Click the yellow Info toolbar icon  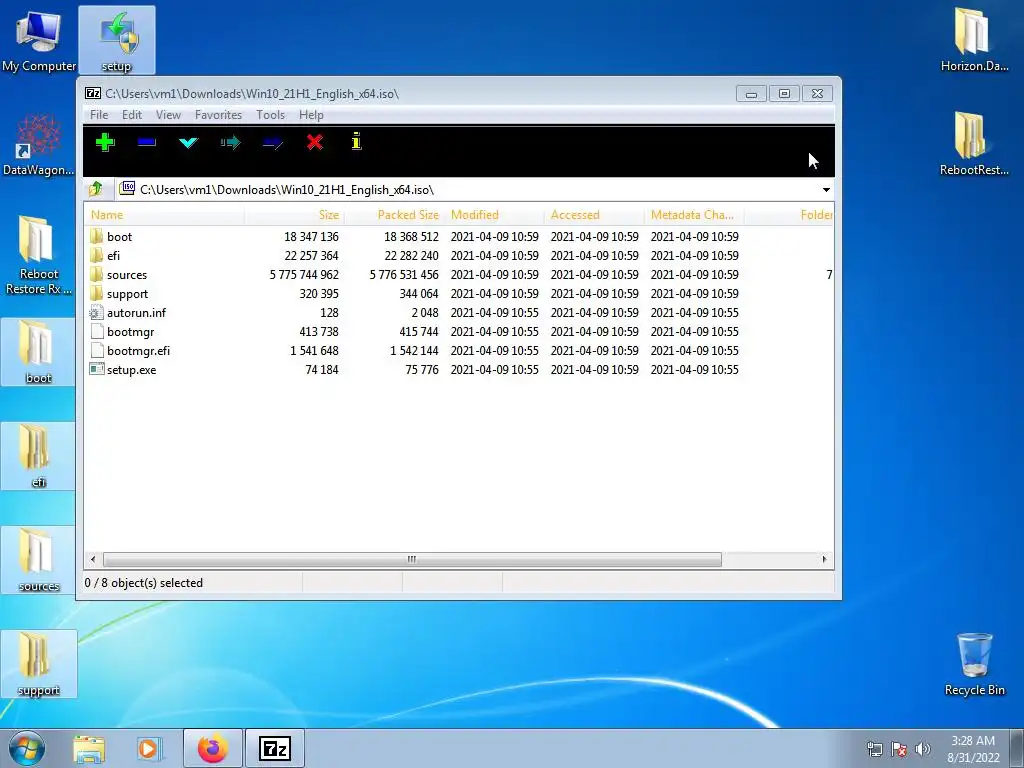click(x=357, y=141)
